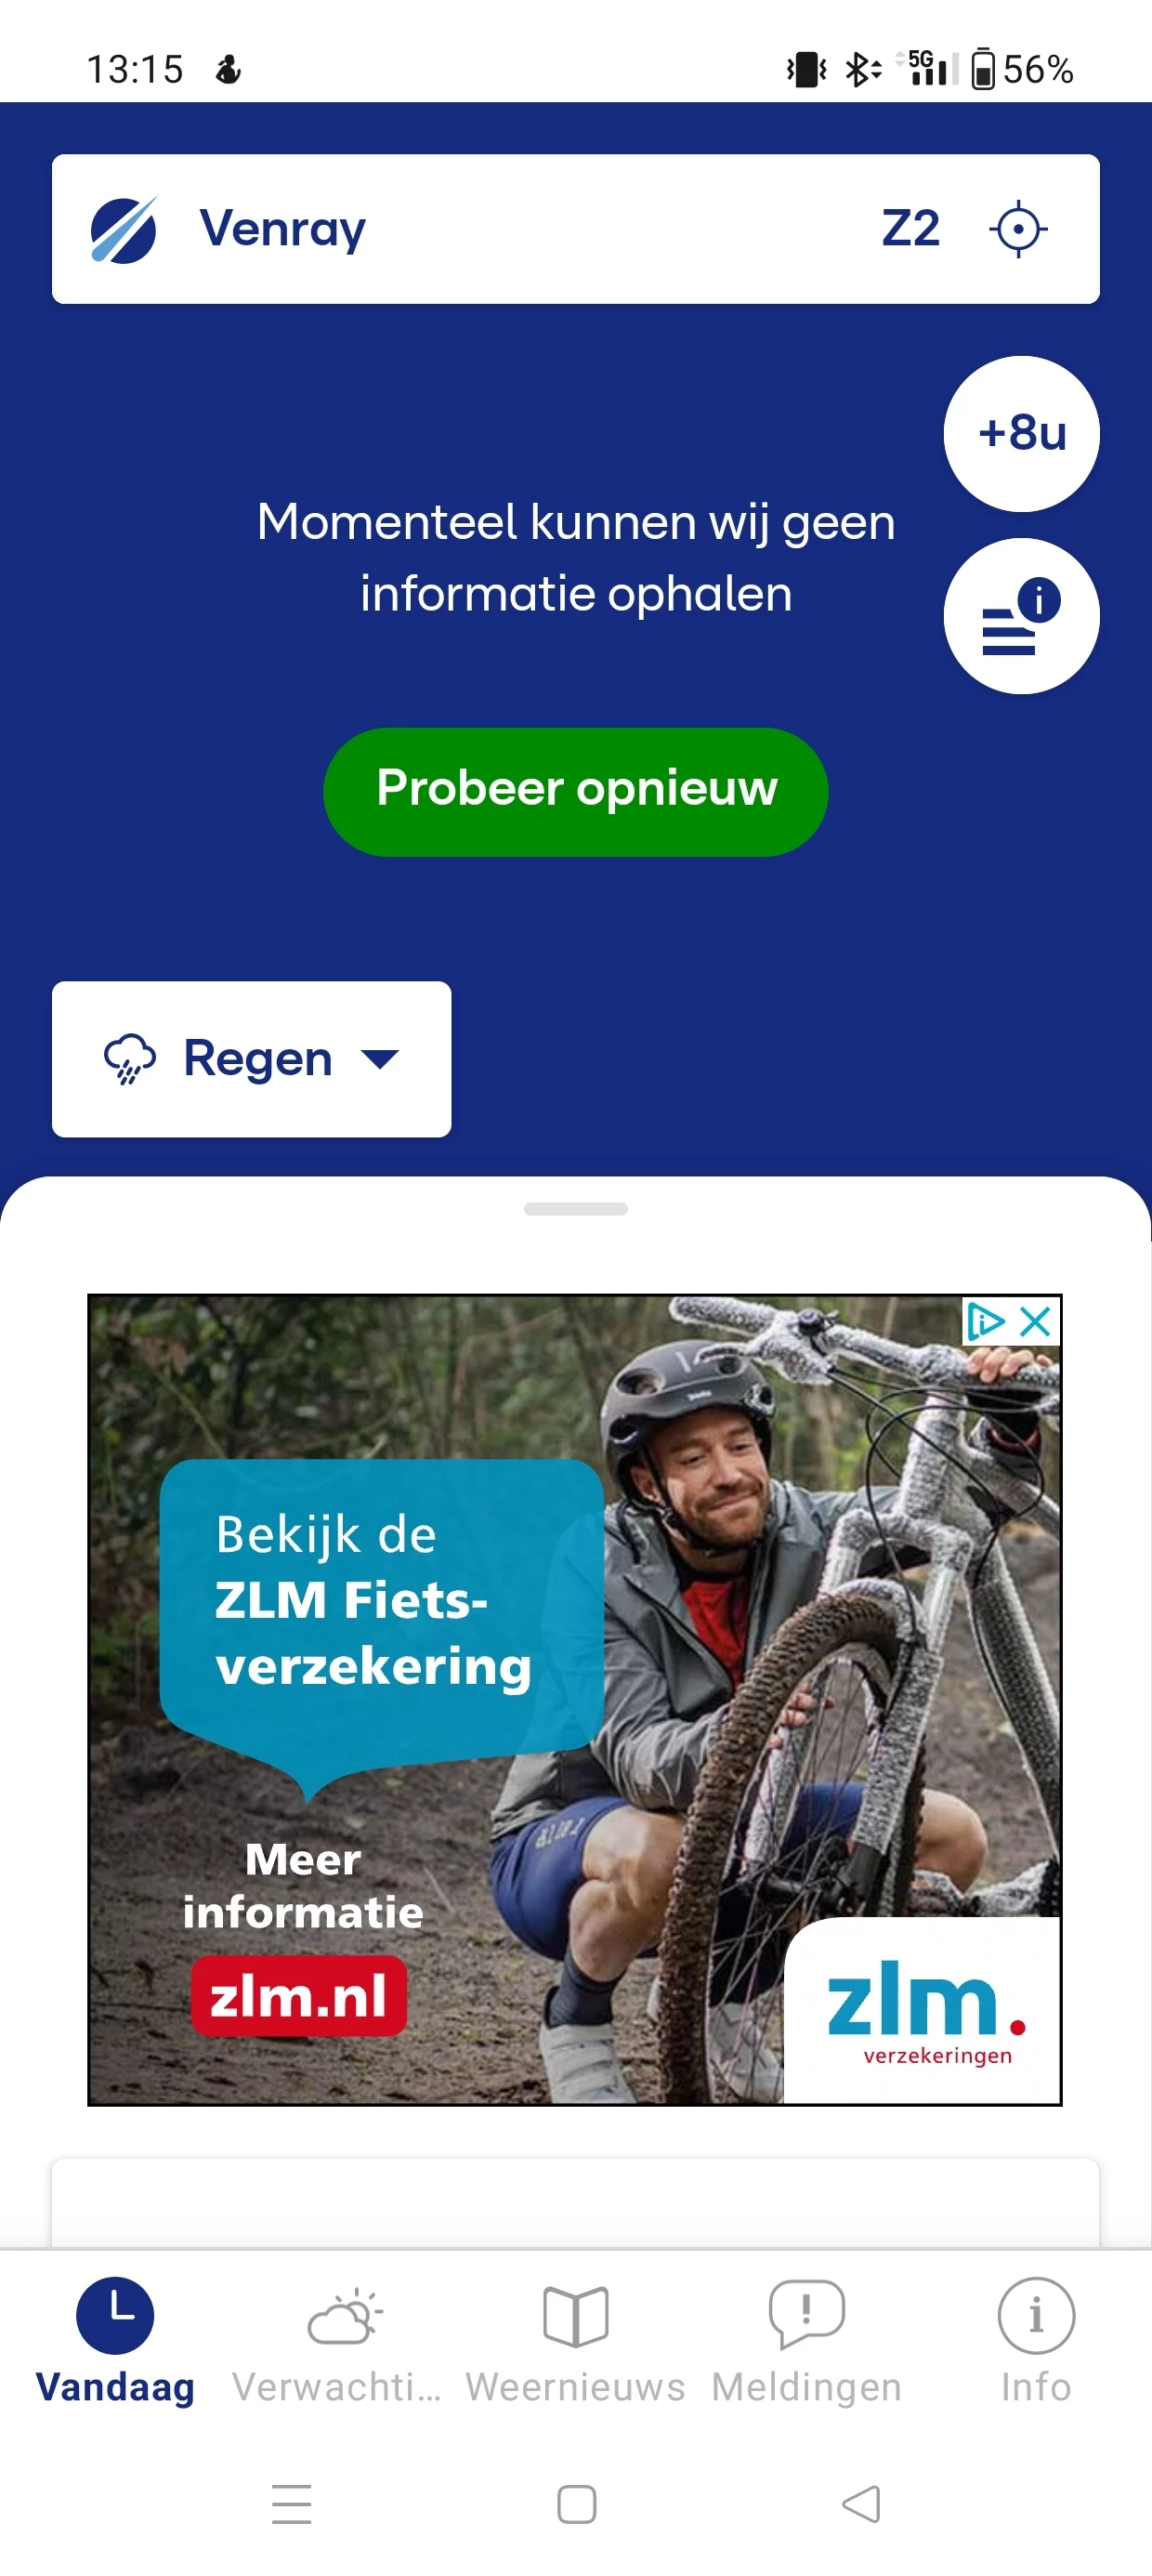Open the legend info list icon
This screenshot has height=2576, width=1152.
1021,616
